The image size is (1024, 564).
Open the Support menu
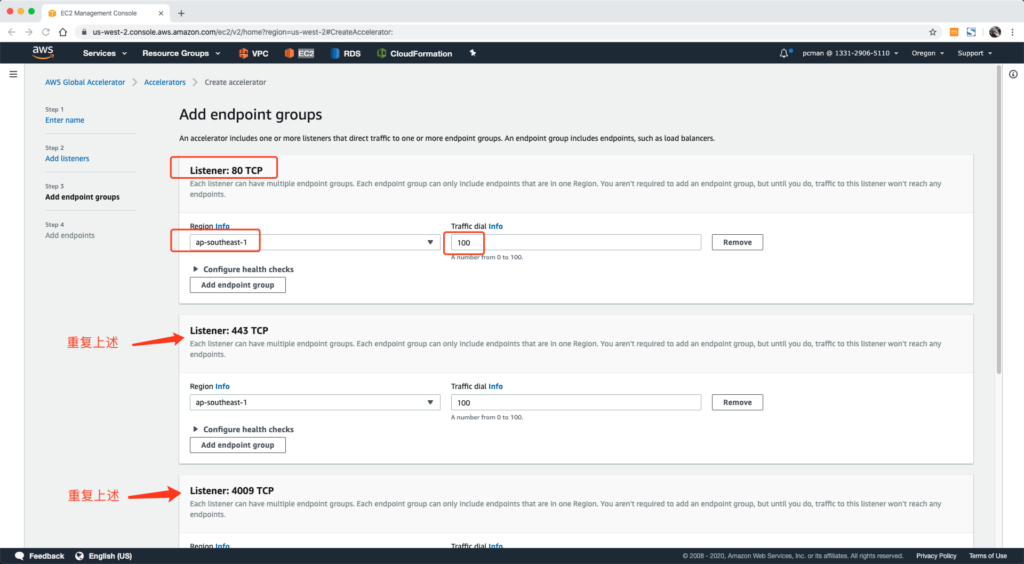(975, 53)
